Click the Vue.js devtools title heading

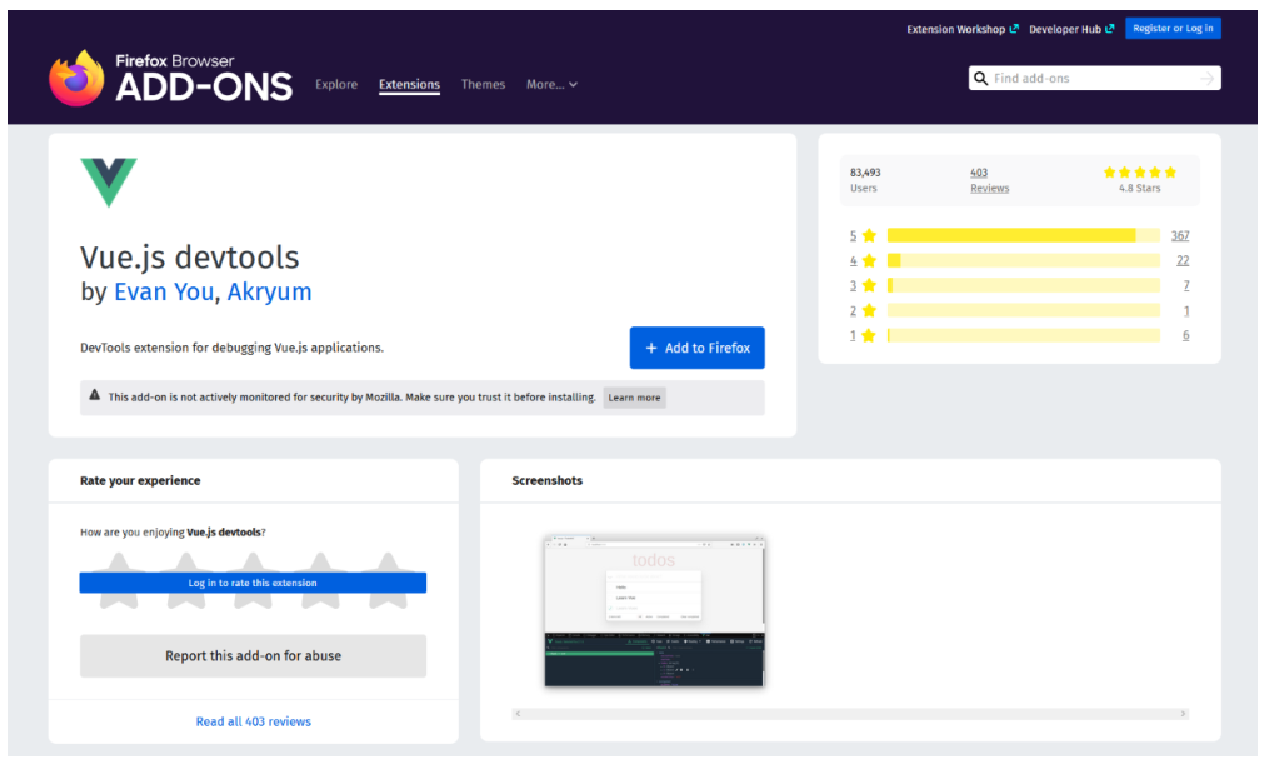tap(190, 257)
